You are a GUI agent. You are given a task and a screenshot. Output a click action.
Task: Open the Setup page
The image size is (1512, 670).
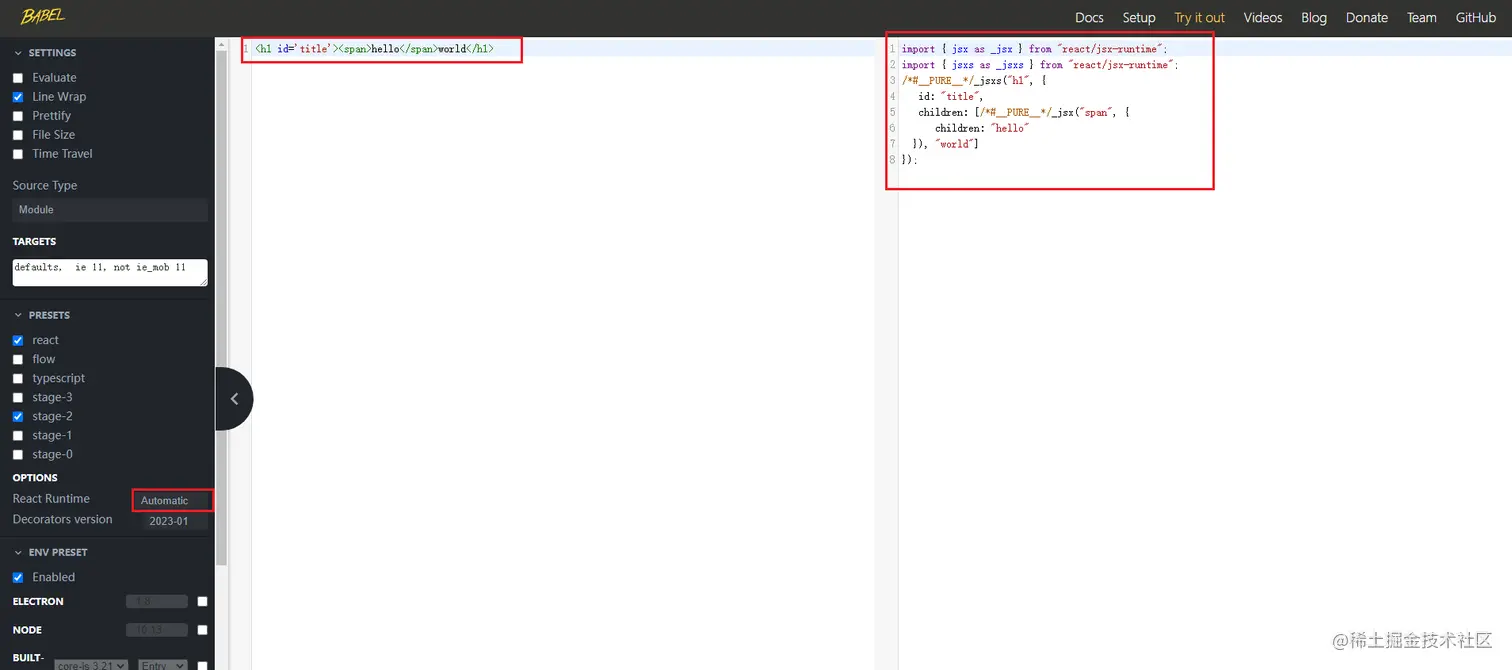coord(1139,17)
